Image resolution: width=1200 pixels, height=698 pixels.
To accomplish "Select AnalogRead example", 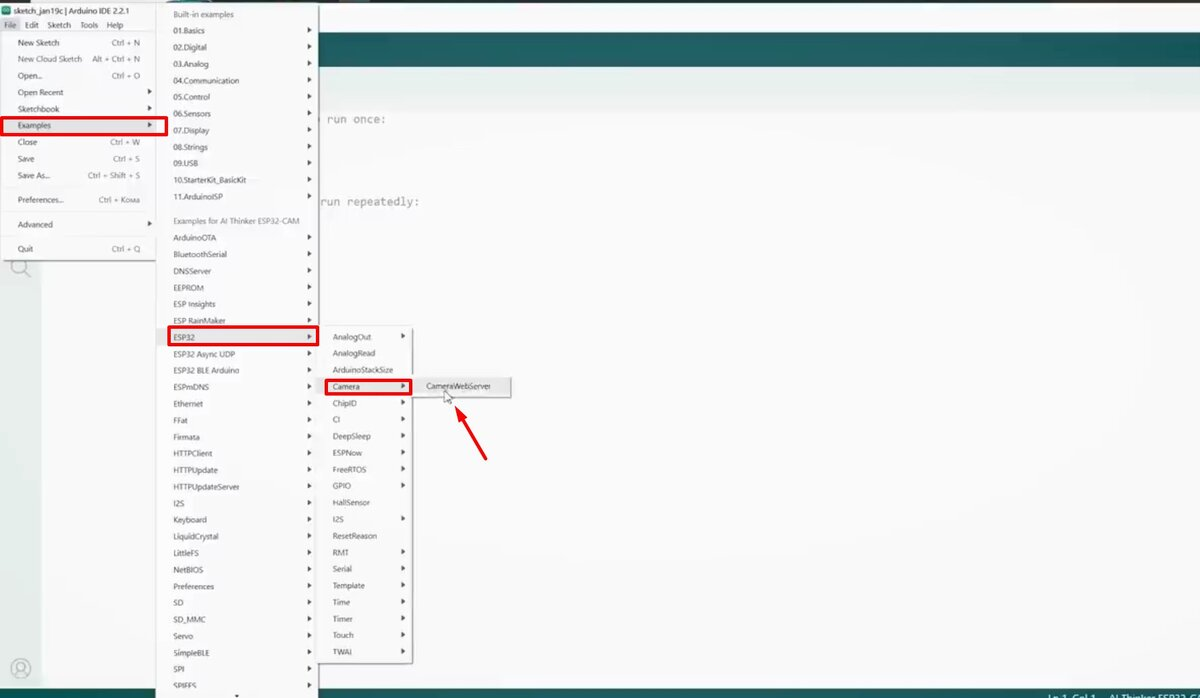I will (365, 353).
